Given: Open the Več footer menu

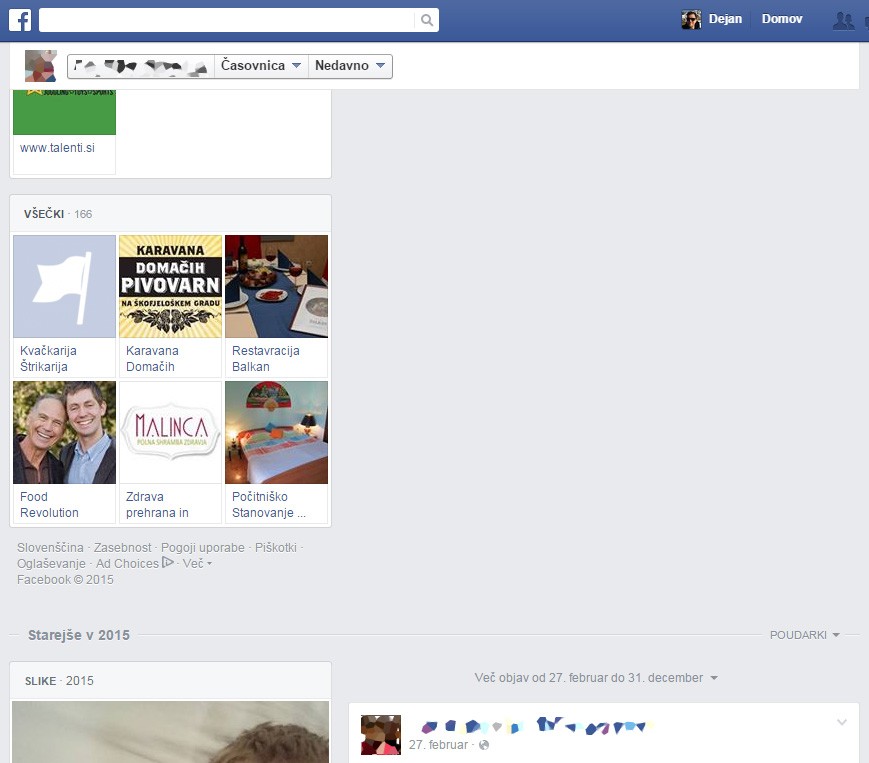Looking at the screenshot, I should click(x=197, y=564).
